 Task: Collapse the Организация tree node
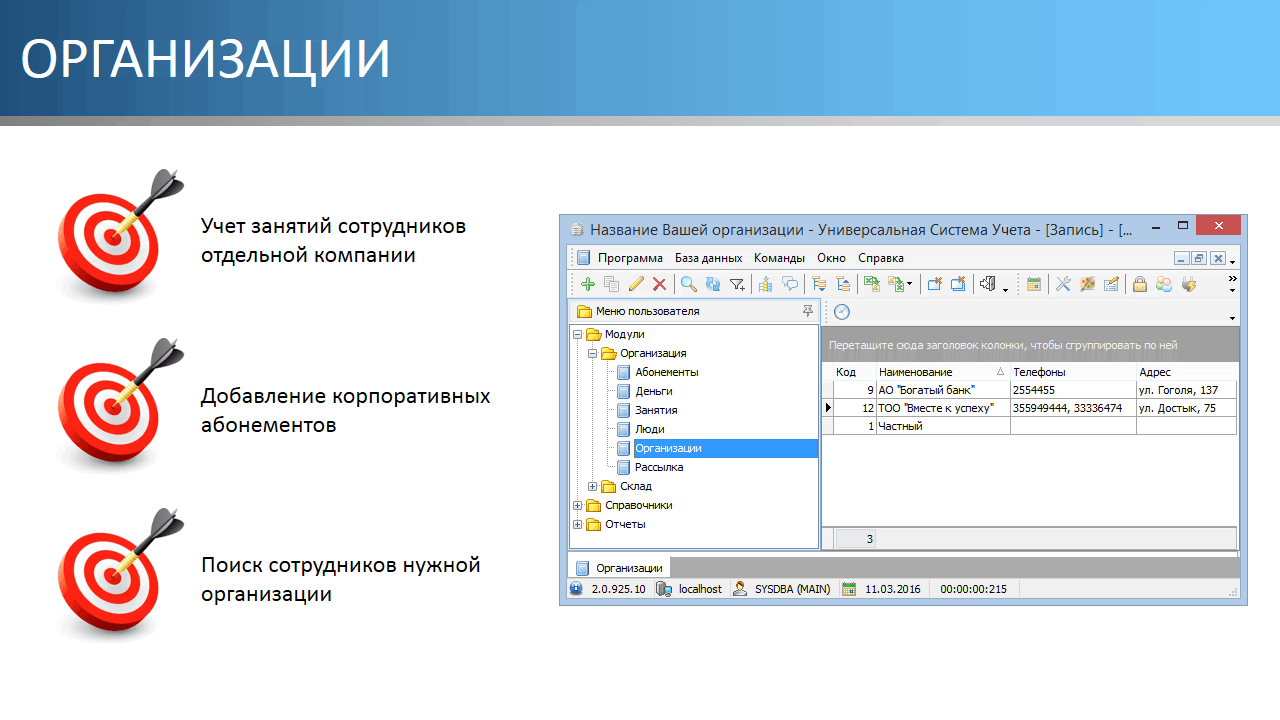593,353
